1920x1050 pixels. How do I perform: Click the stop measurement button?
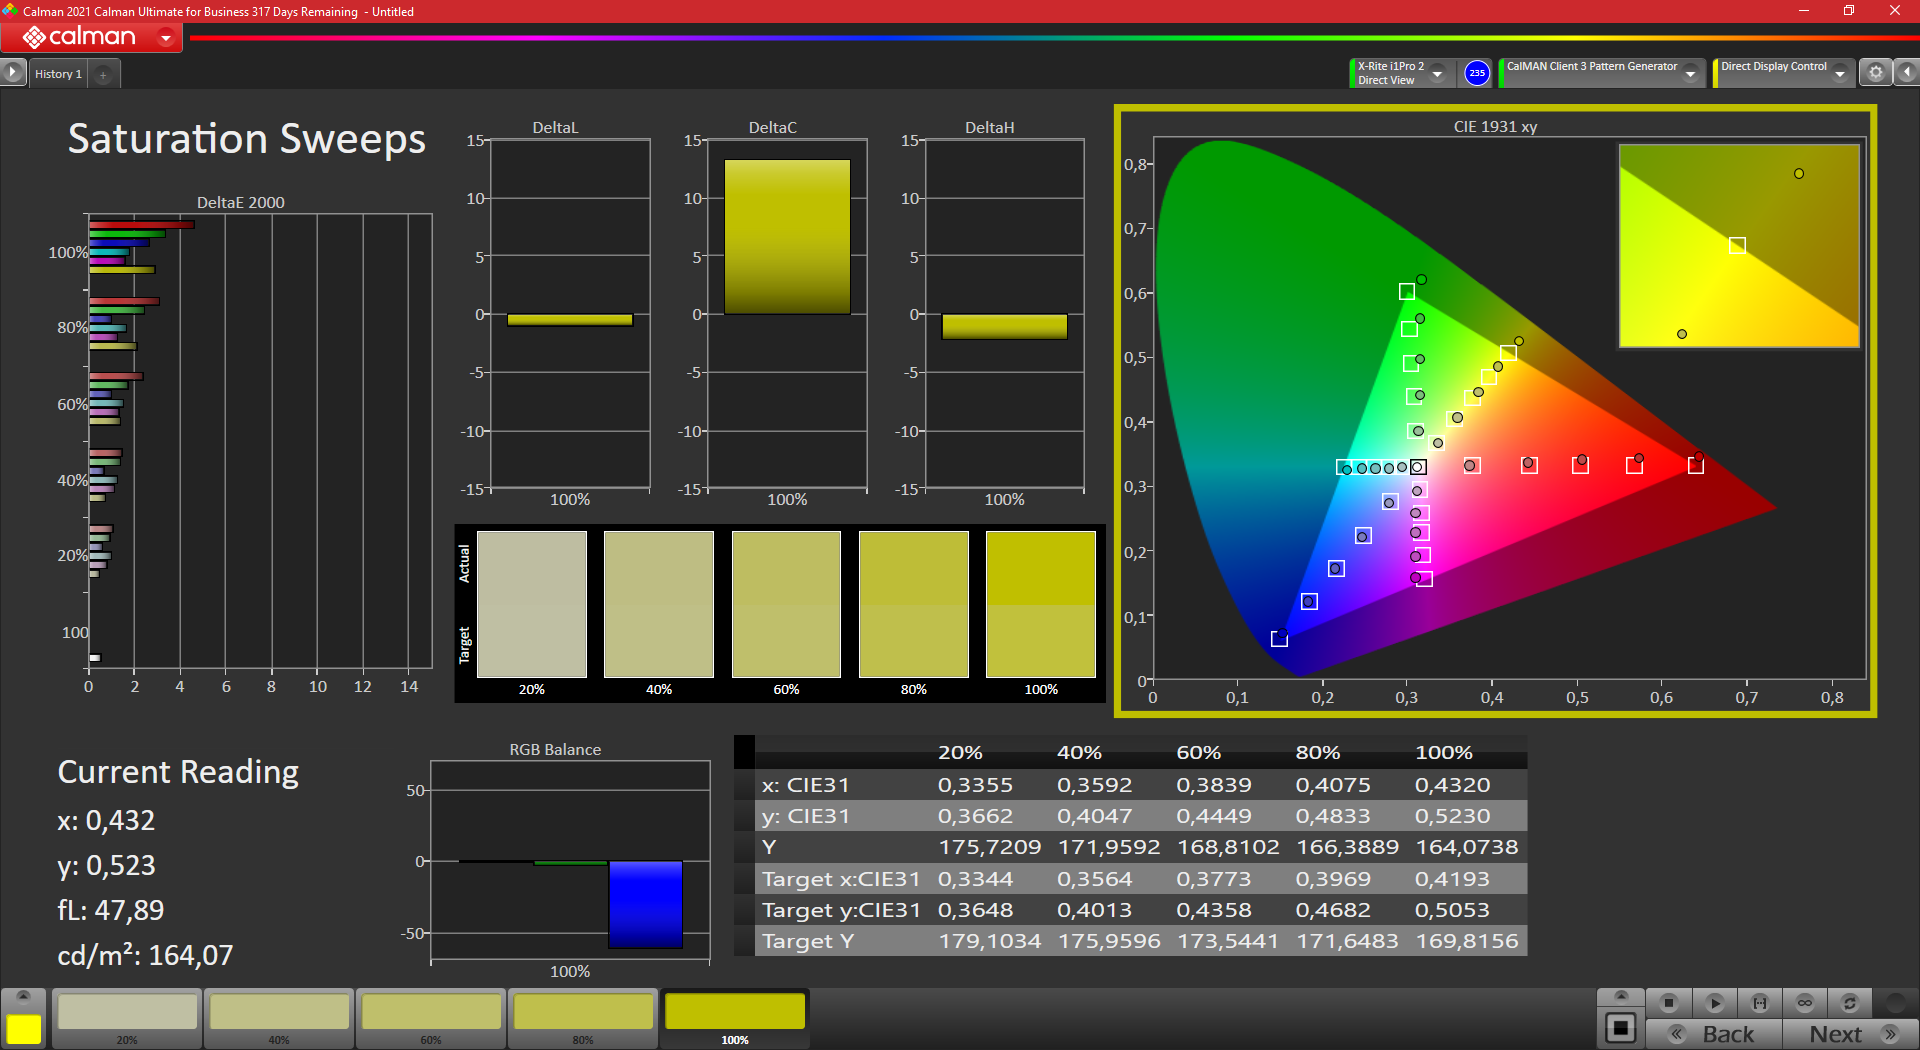pyautogui.click(x=1668, y=1002)
